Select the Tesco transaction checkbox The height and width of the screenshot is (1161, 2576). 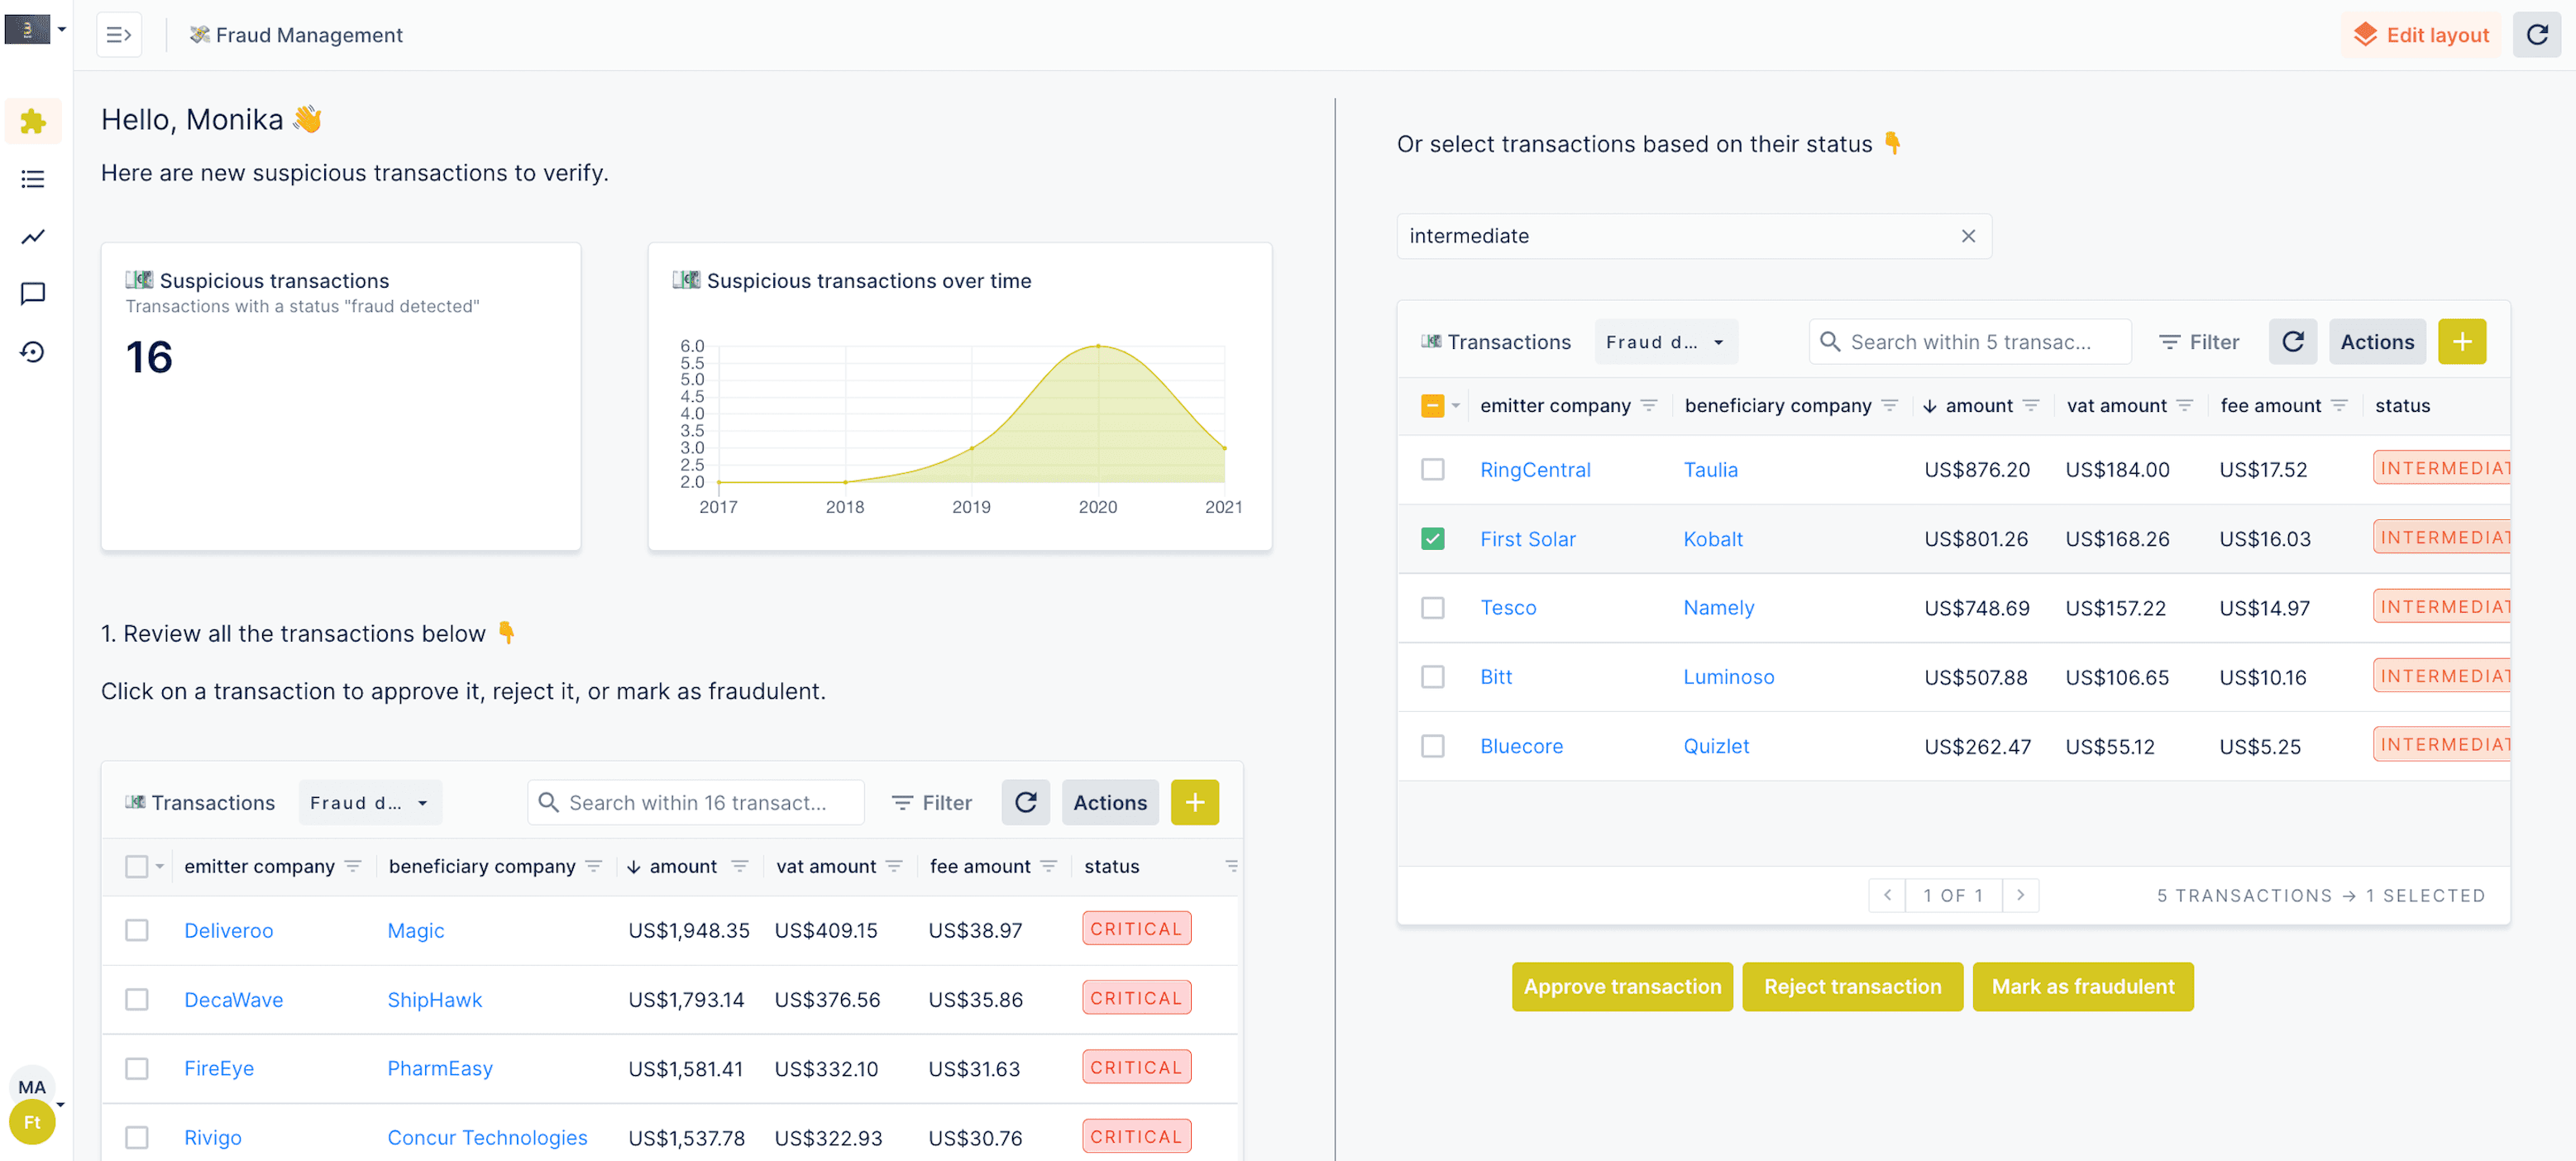[x=1432, y=607]
